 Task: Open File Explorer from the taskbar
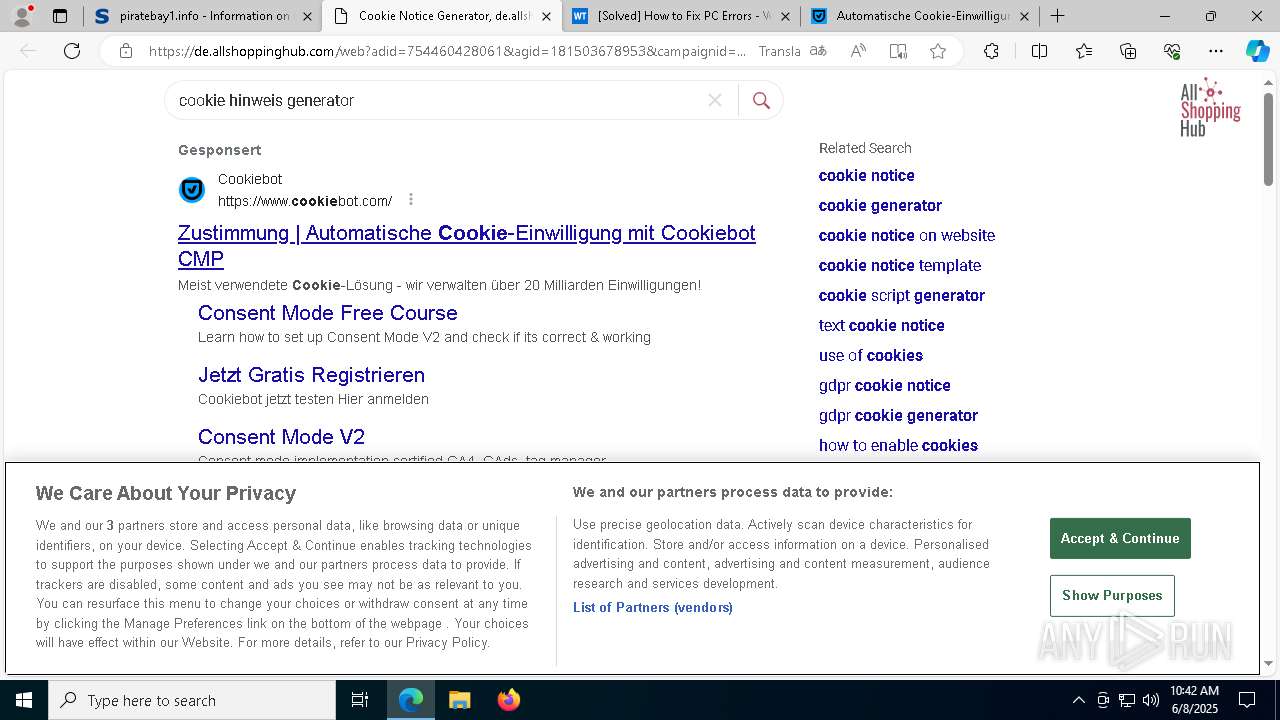pos(459,700)
